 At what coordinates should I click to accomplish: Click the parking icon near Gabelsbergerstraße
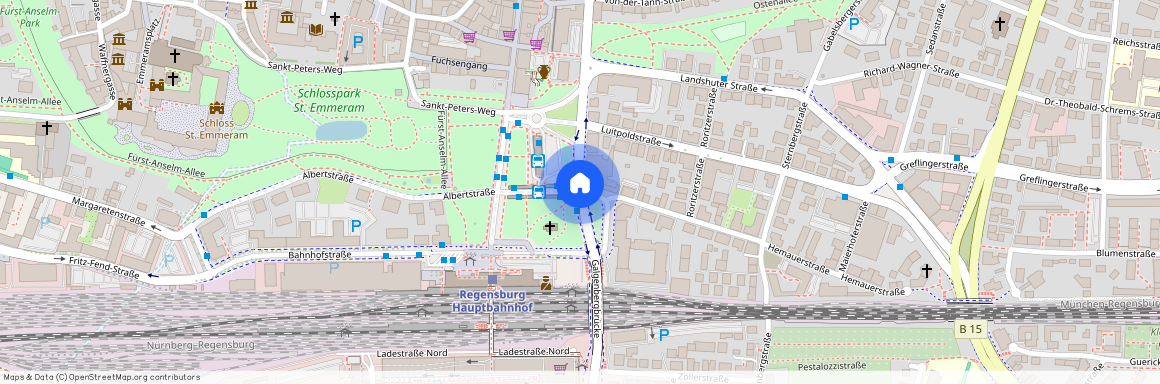854,24
